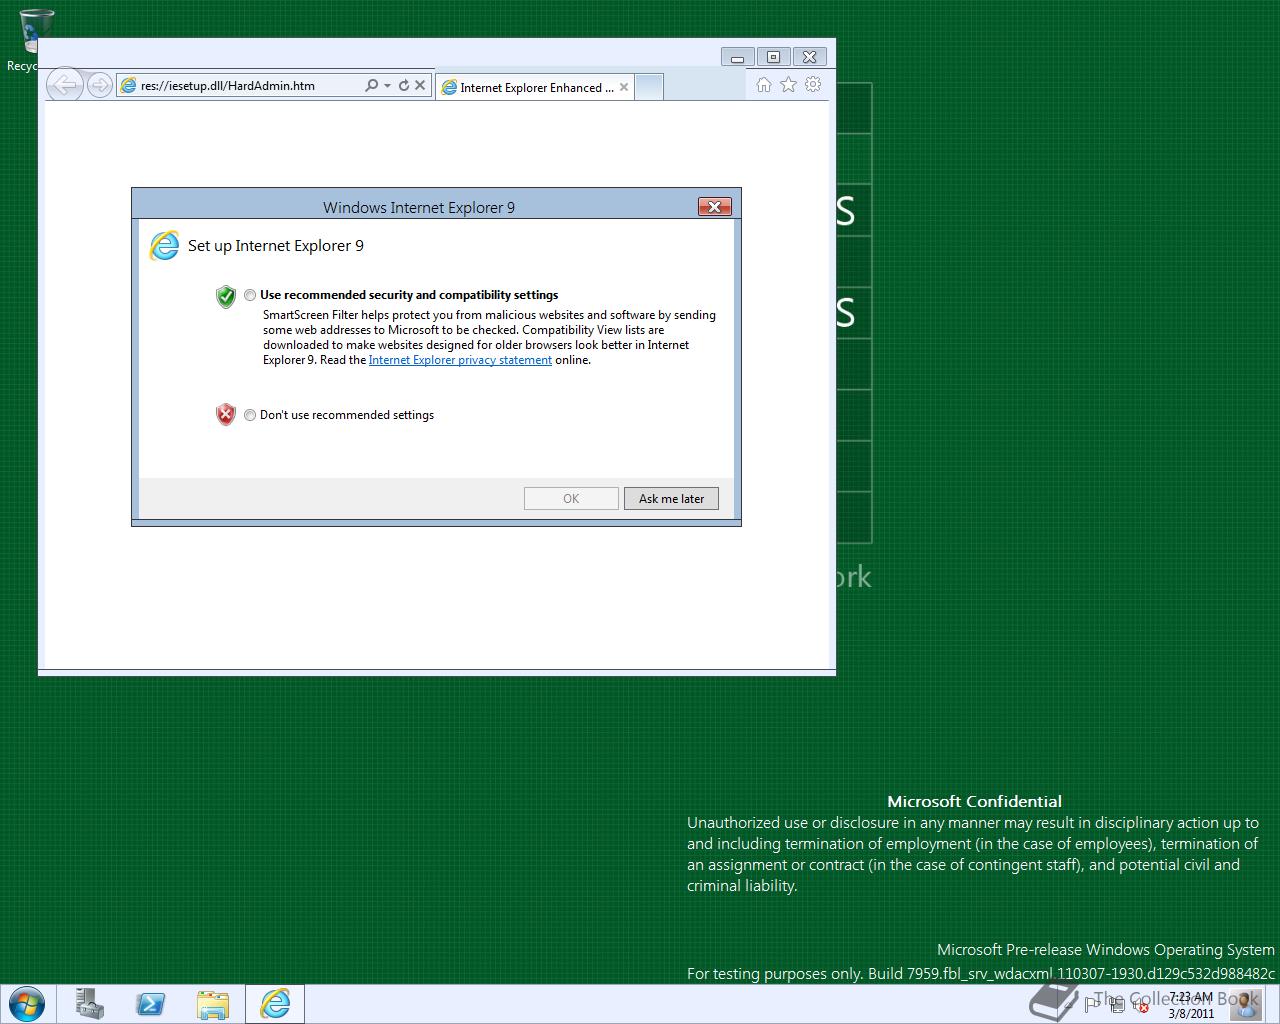Image resolution: width=1280 pixels, height=1024 pixels.
Task: Close the Internet Explorer browser window
Action: tap(810, 57)
